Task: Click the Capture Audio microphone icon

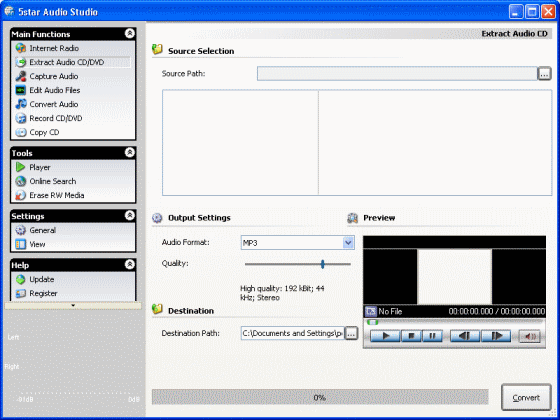Action: click(21, 76)
